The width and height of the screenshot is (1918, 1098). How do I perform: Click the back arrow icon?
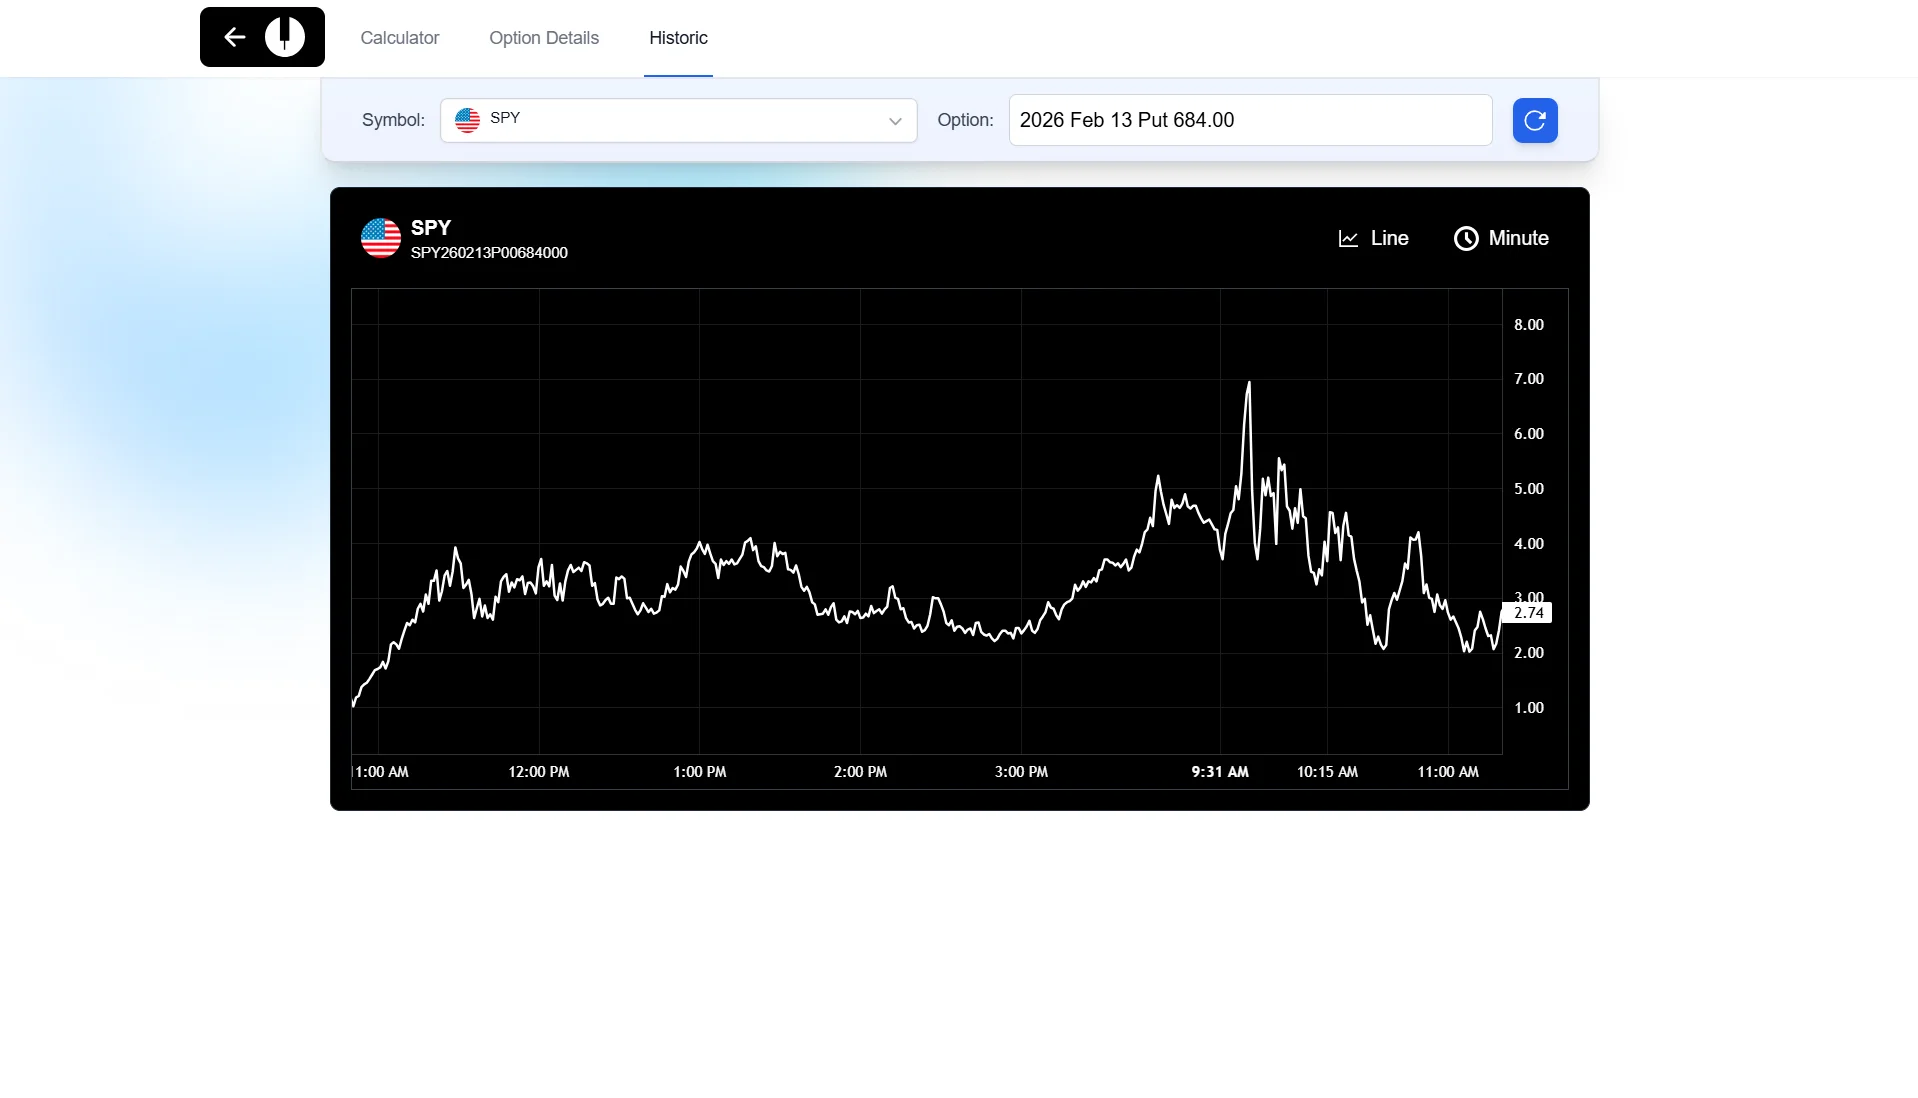click(235, 37)
